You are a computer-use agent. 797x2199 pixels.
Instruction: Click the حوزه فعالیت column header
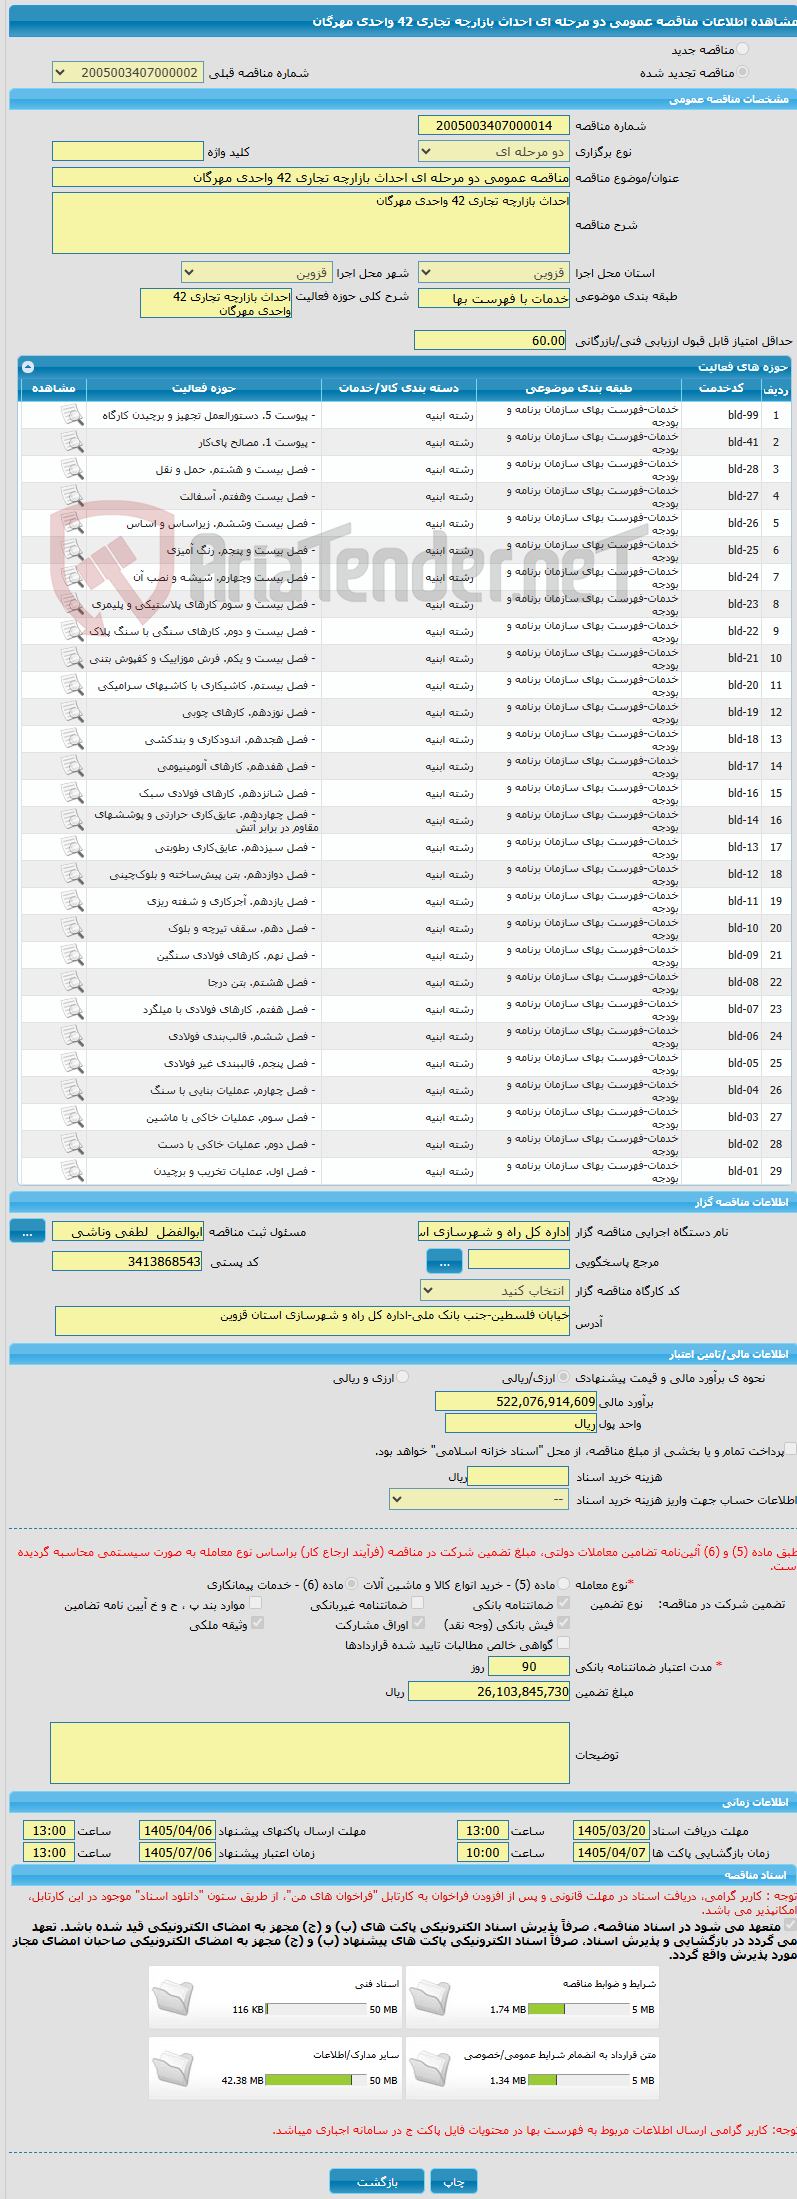click(204, 388)
